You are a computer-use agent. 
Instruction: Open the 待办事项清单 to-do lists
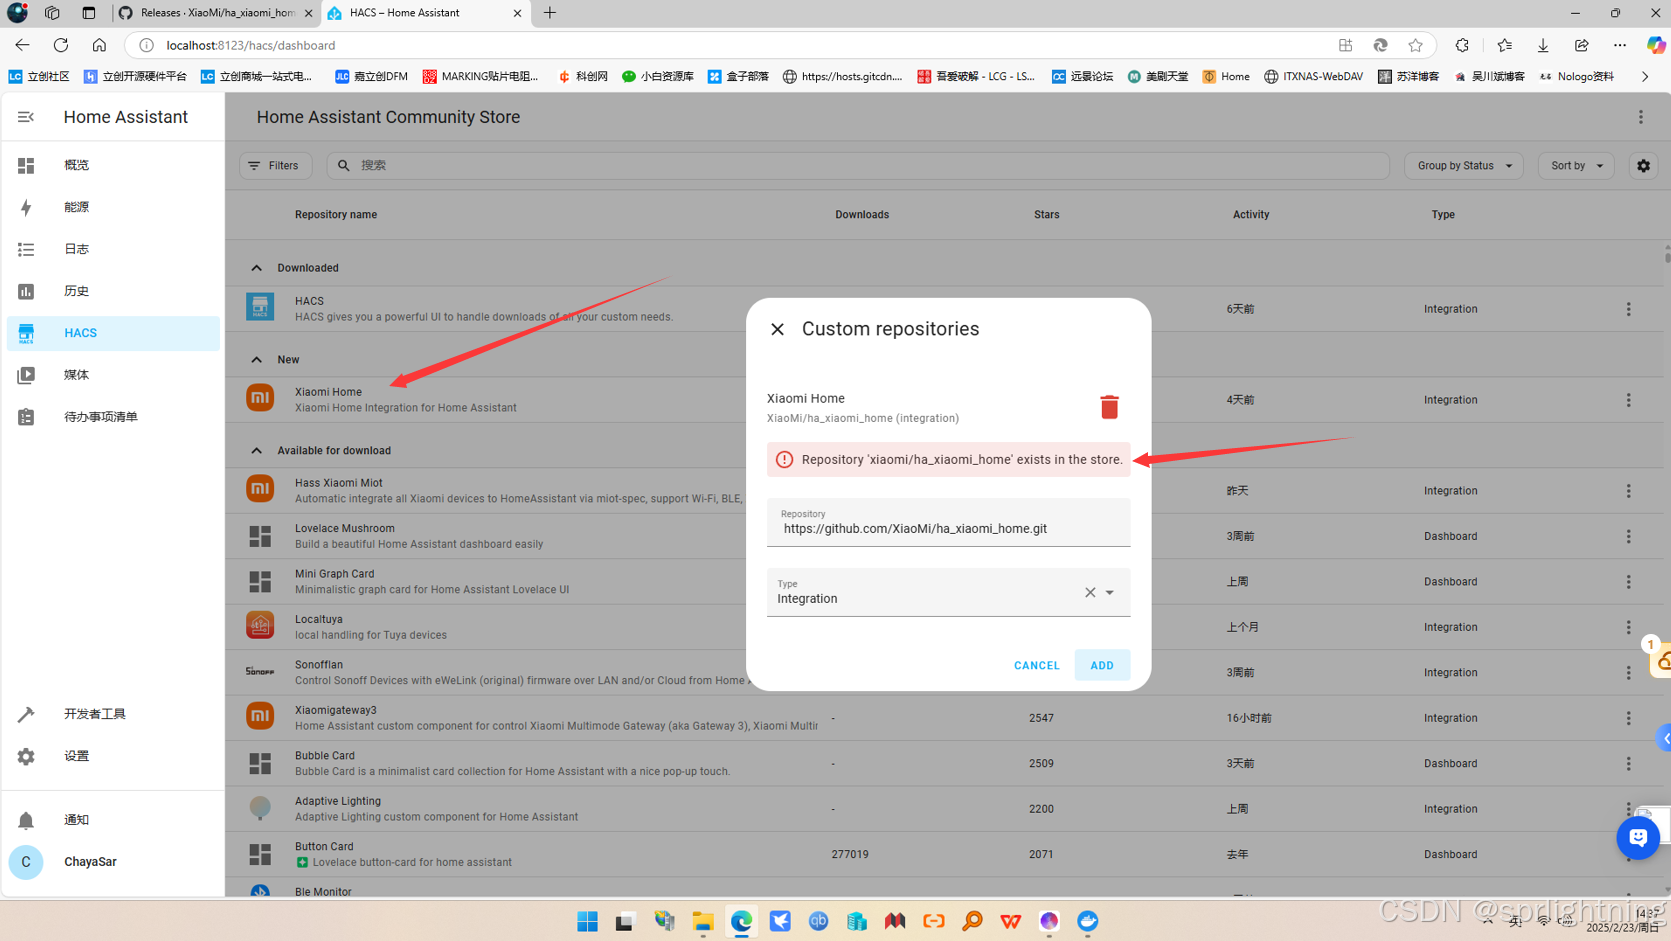click(x=113, y=417)
